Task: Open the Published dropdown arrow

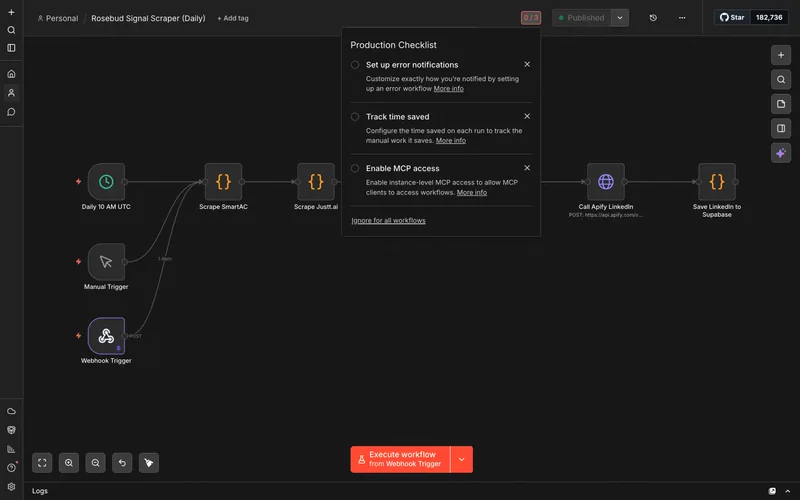Action: pos(620,18)
